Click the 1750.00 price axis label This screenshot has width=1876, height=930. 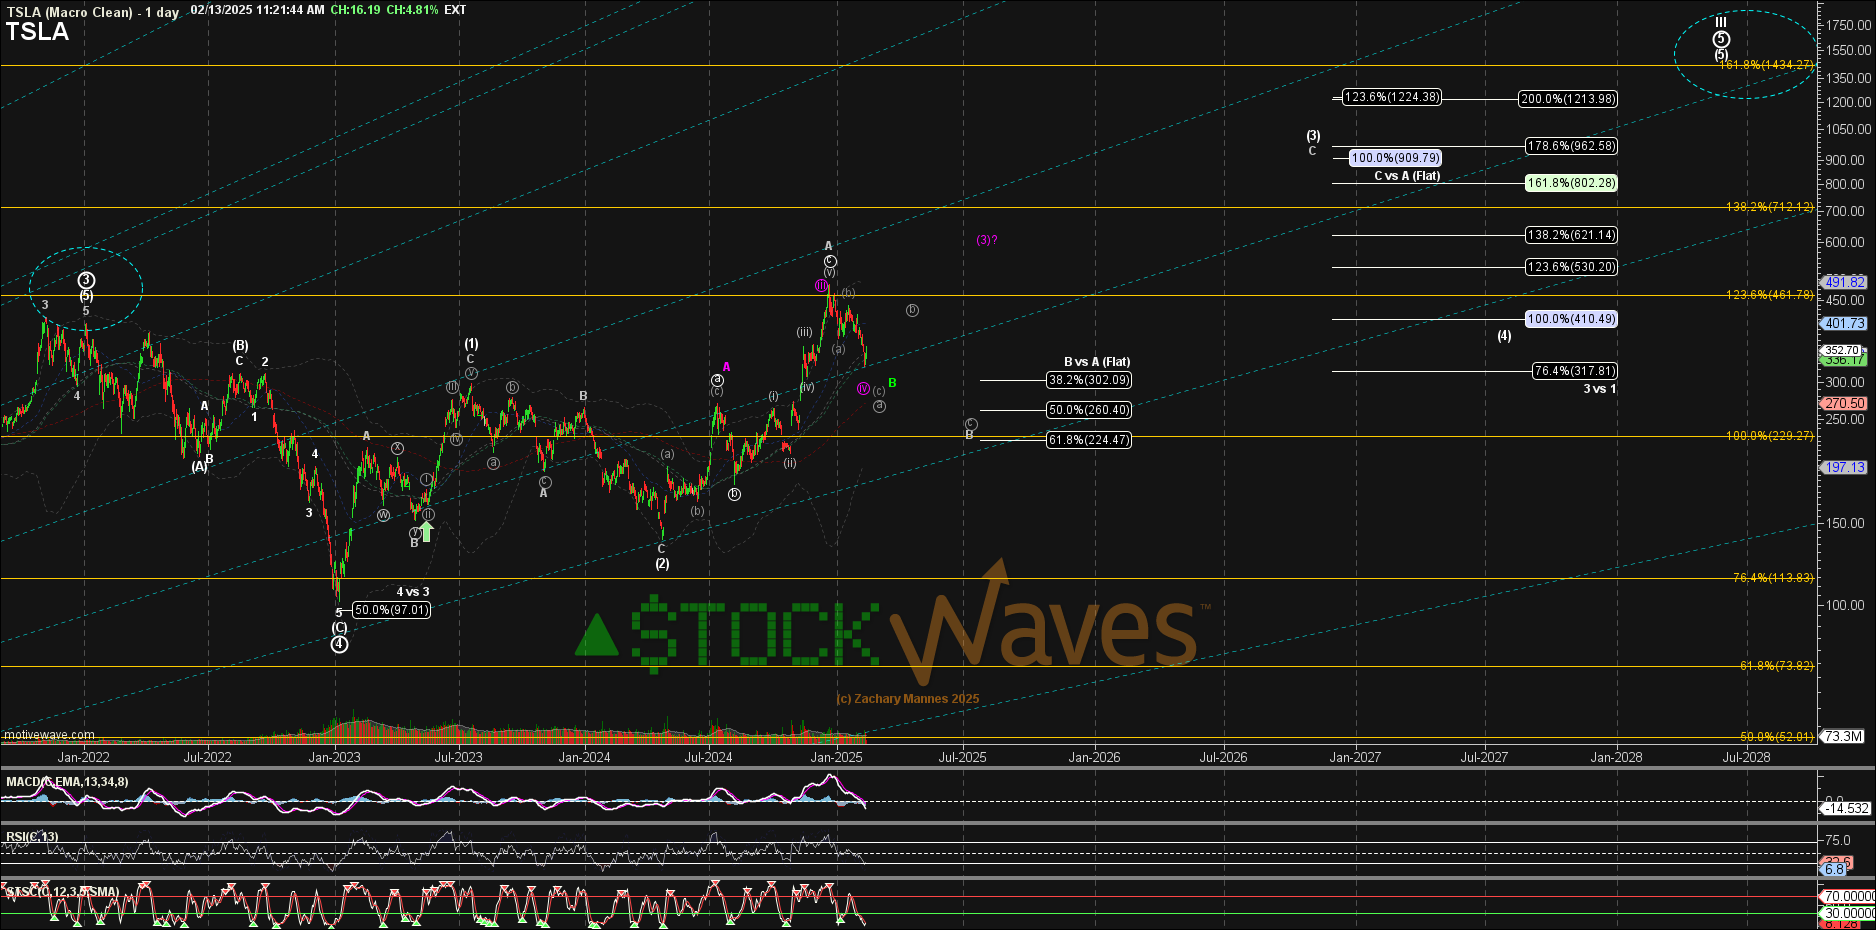pos(1848,25)
